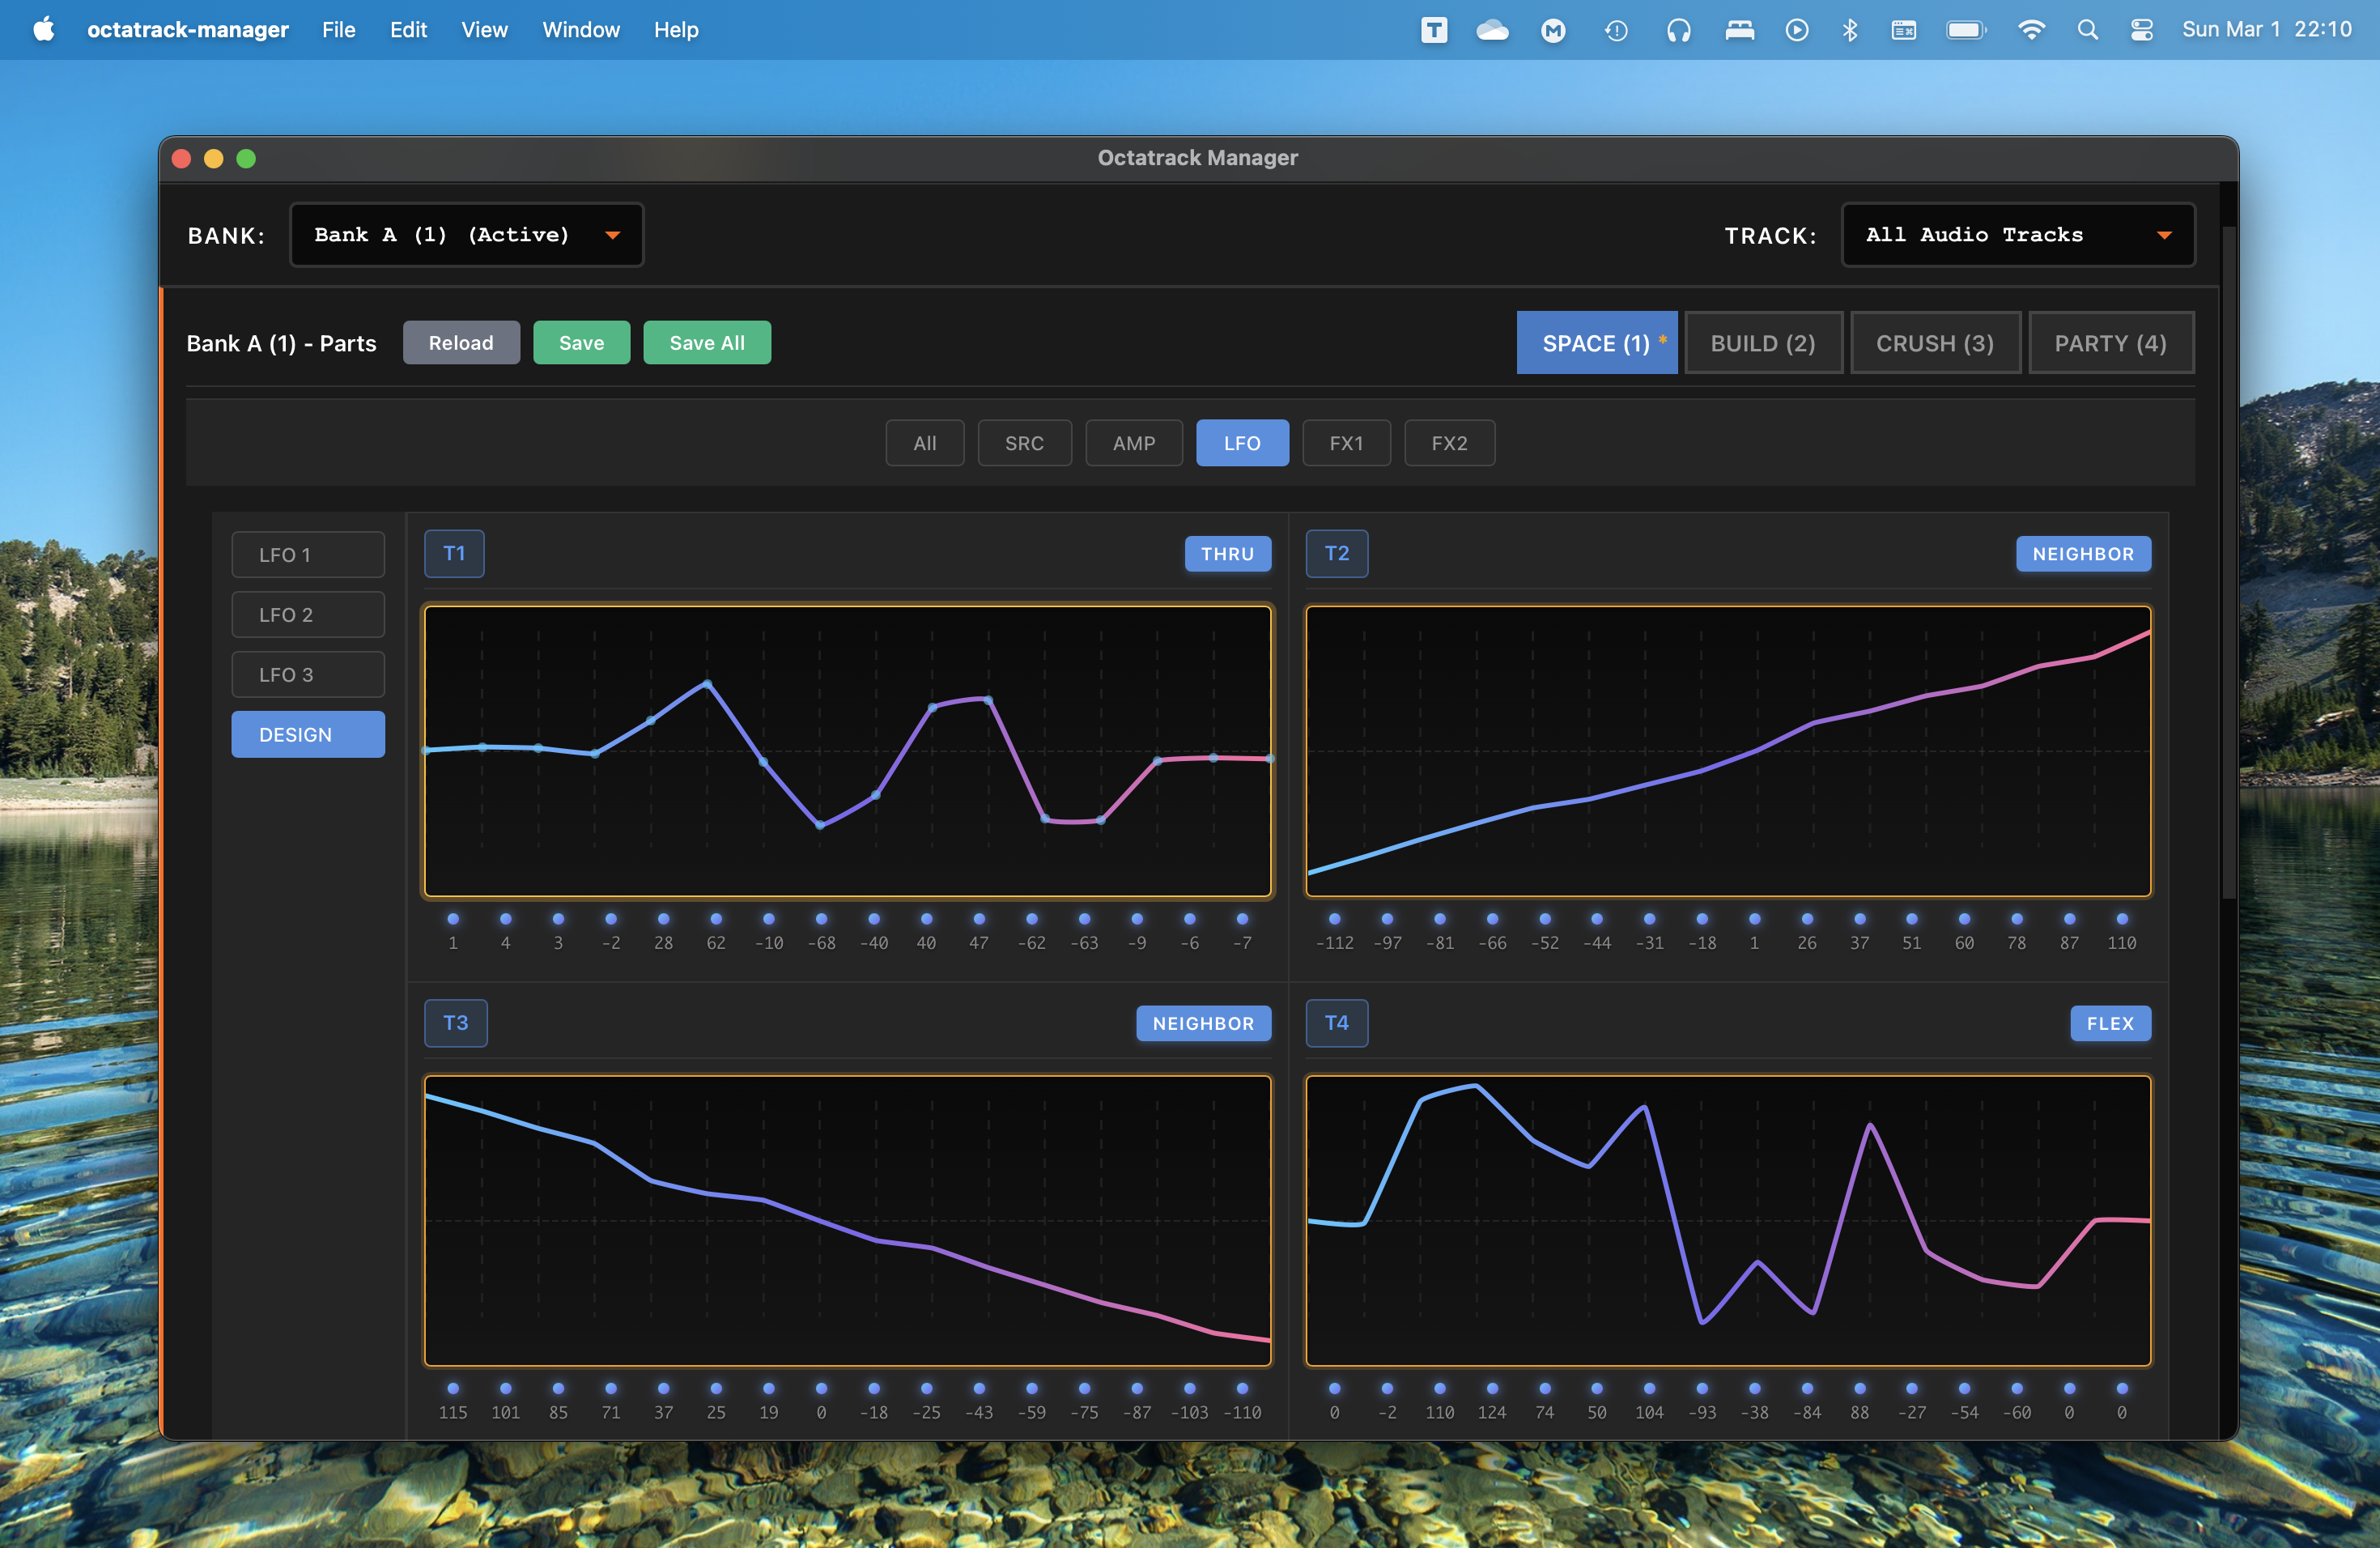This screenshot has width=2380, height=1548.
Task: Adjust T1 step slider showing 62
Action: pos(716,919)
